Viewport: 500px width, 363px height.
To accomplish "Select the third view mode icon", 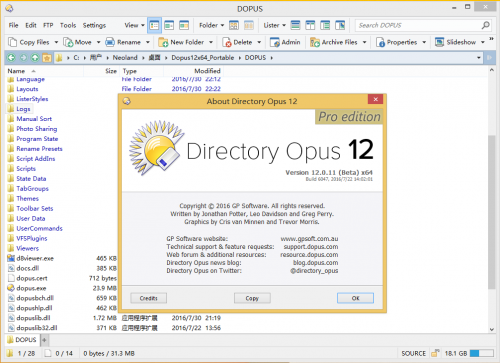I will pyautogui.click(x=184, y=25).
